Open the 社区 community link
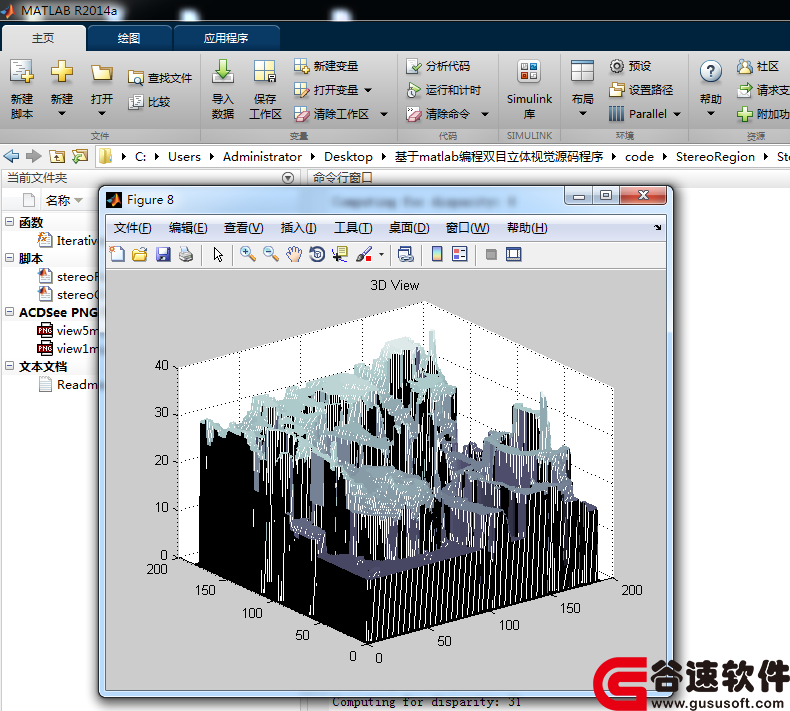This screenshot has width=790, height=711. coord(758,66)
